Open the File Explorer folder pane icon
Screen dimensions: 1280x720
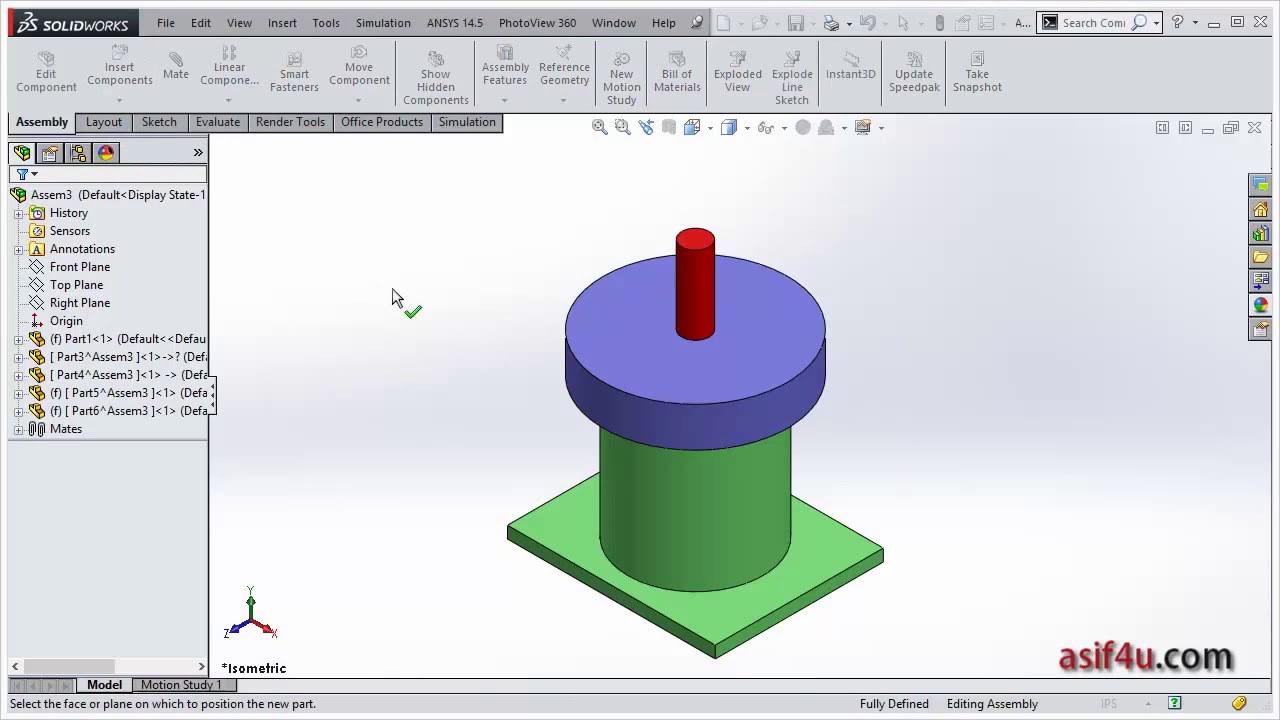pyautogui.click(x=1260, y=258)
